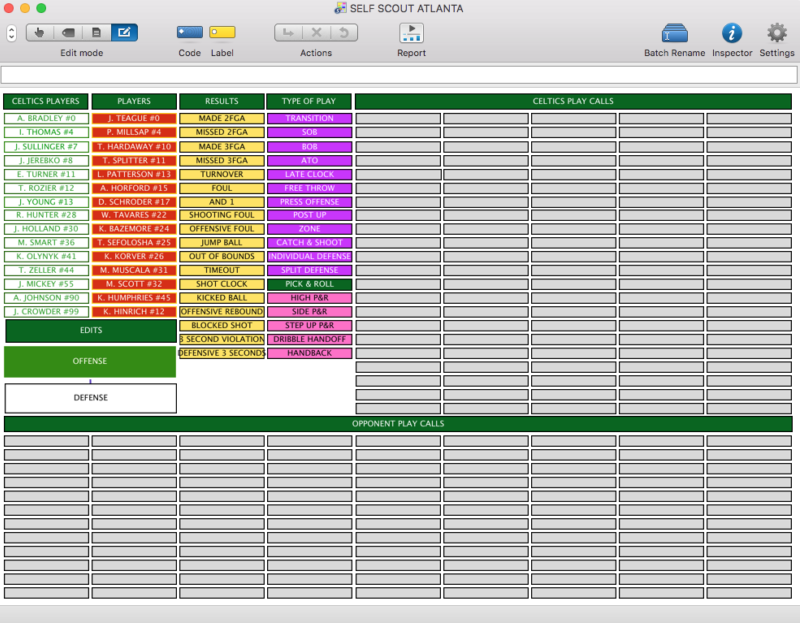
Task: Click the EDITS button
Action: click(91, 331)
